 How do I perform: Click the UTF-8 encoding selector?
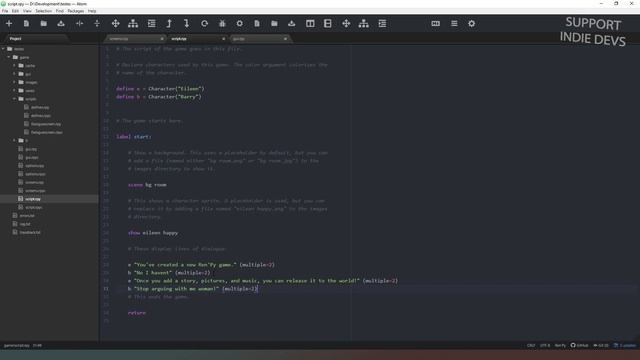(x=545, y=345)
